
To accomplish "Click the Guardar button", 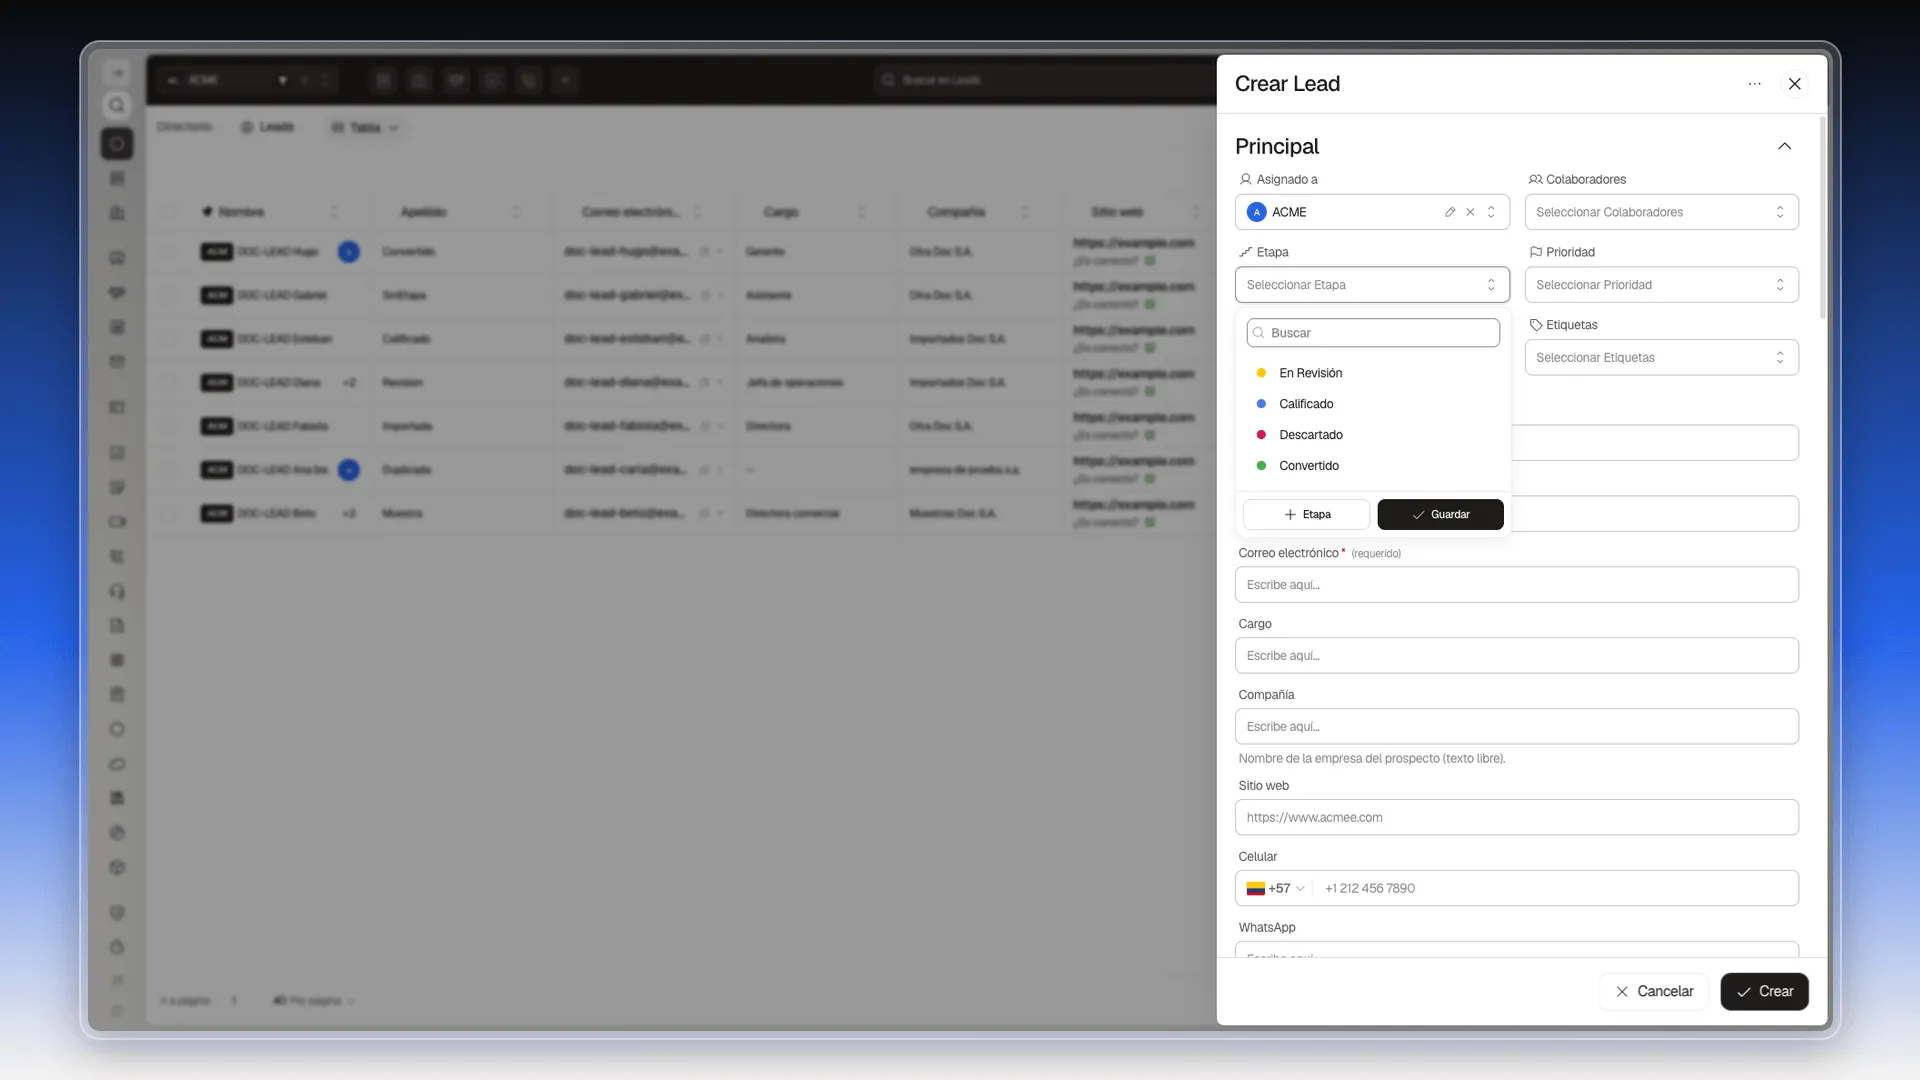I will [x=1440, y=514].
